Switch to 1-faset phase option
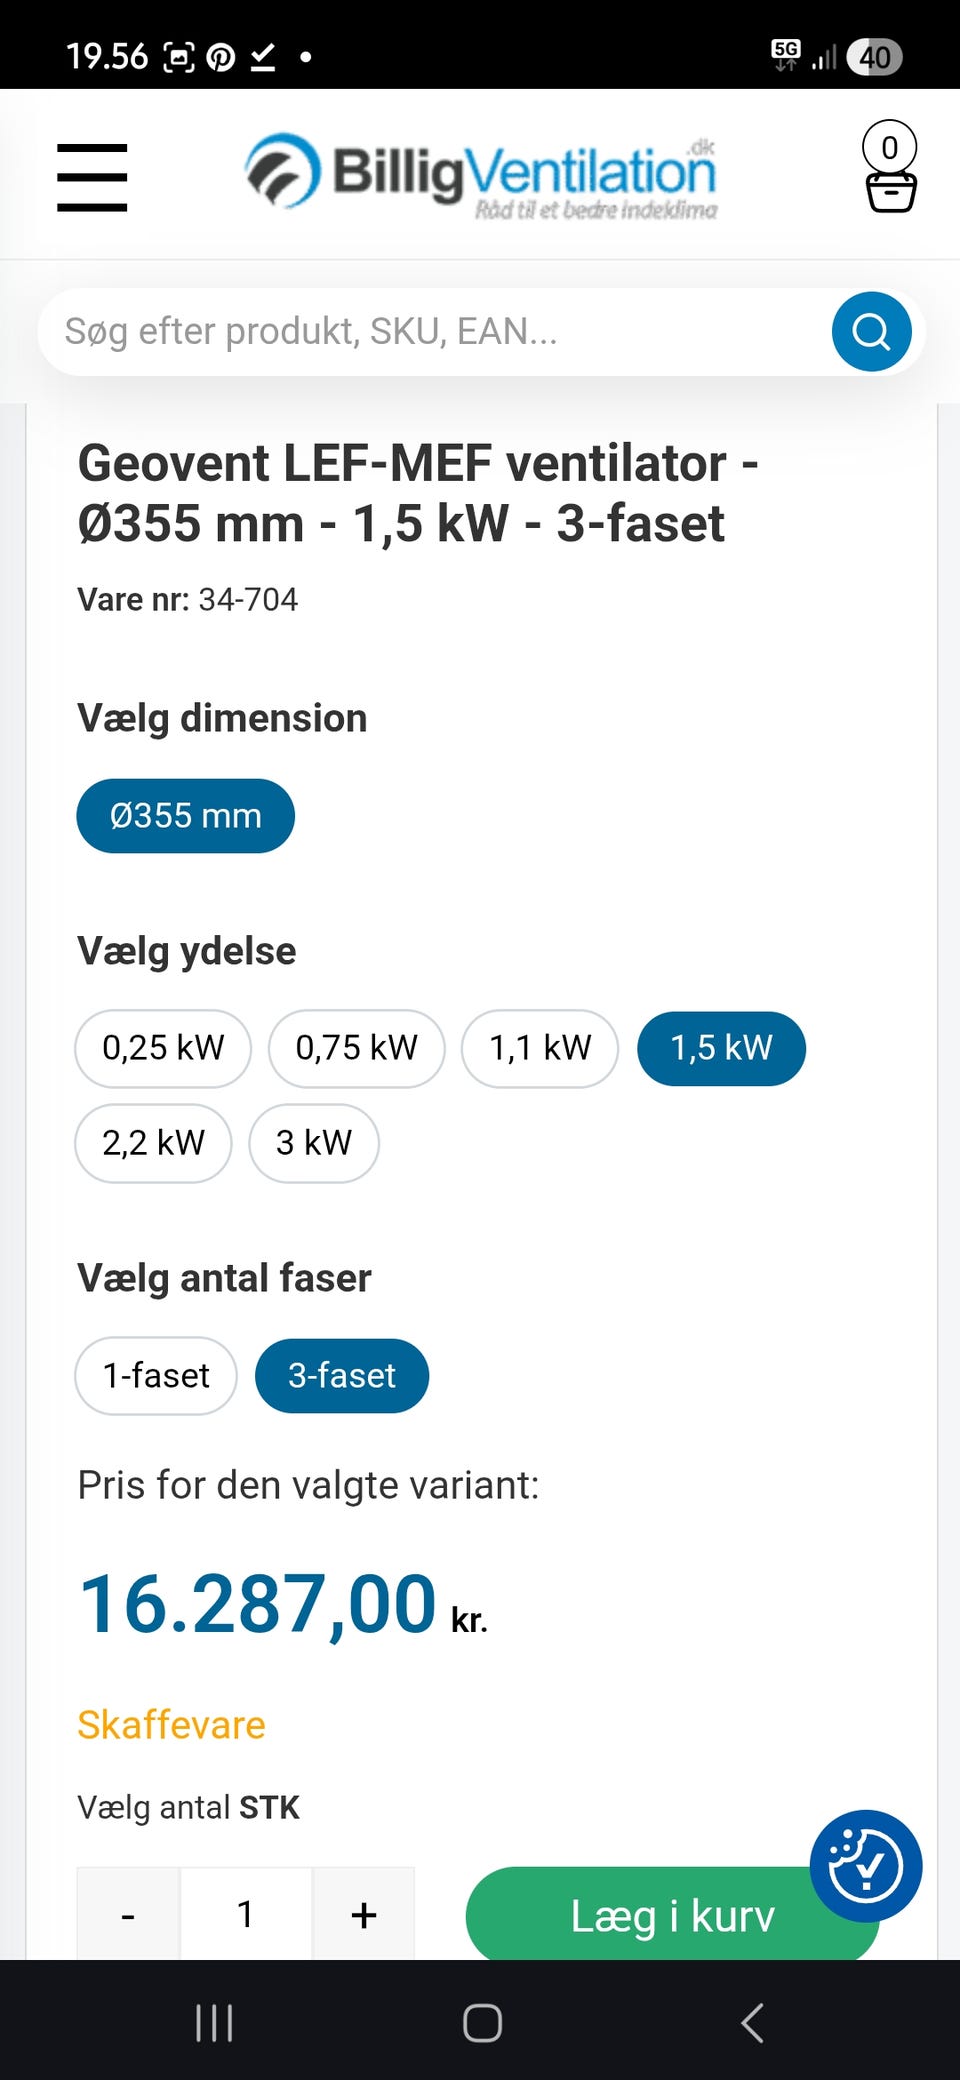The image size is (960, 2080). [156, 1376]
